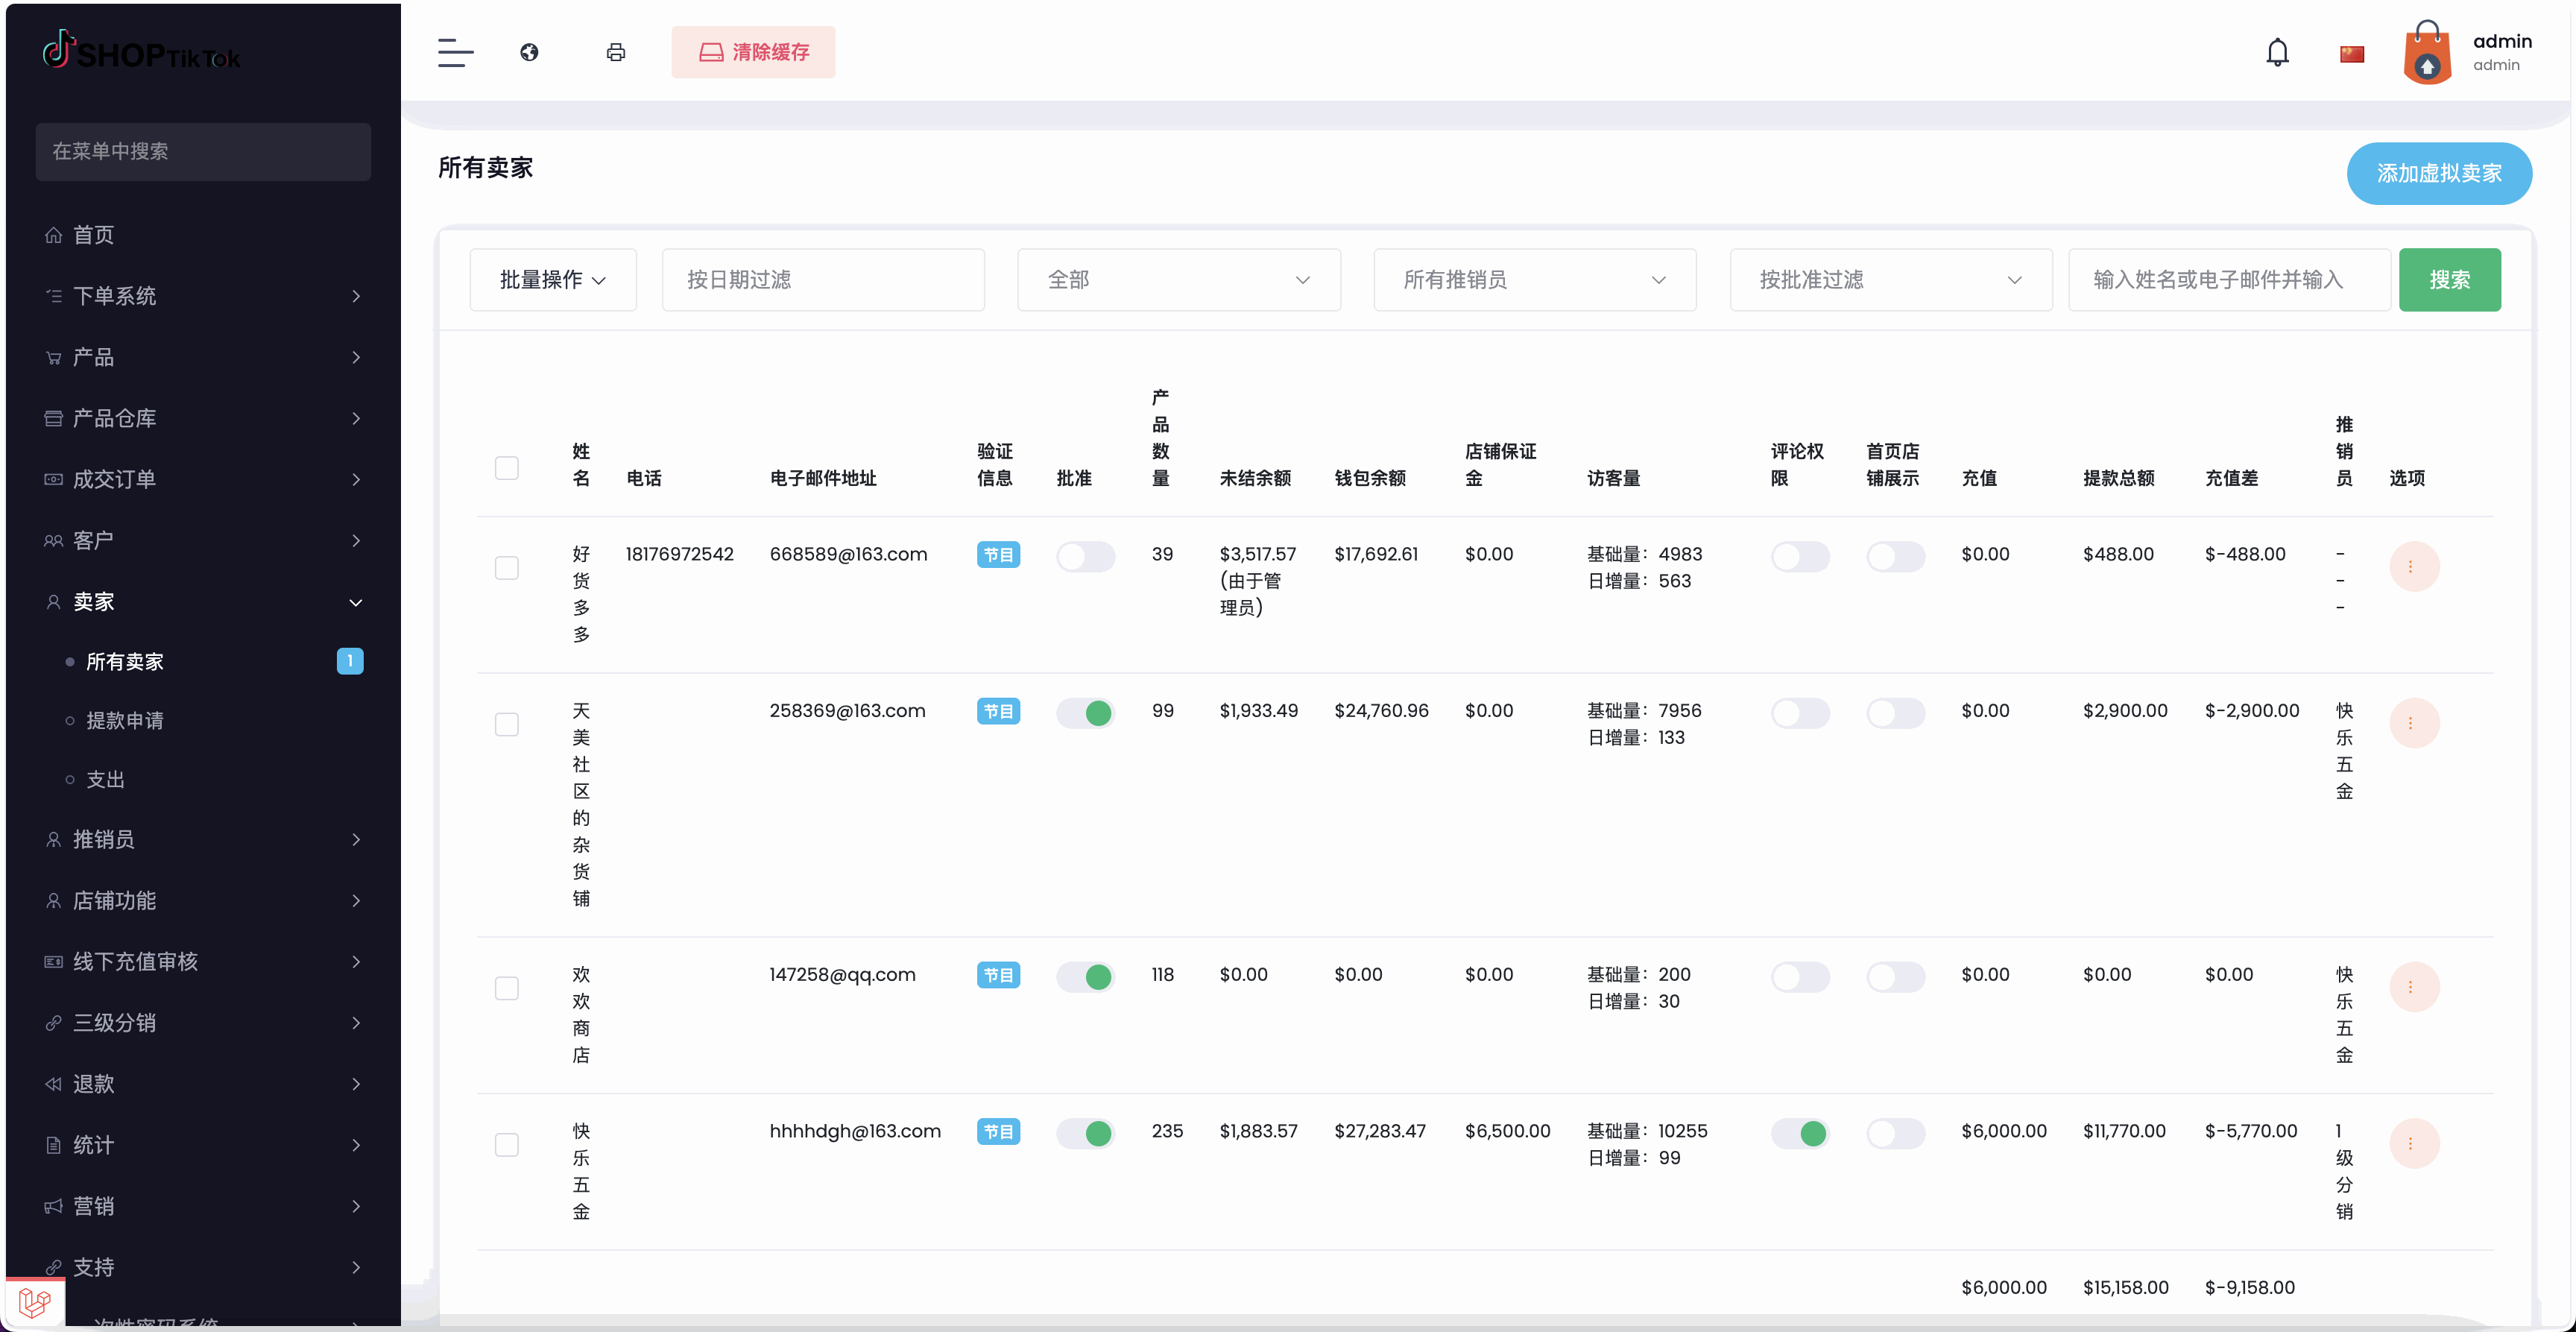The height and width of the screenshot is (1332, 2576).
Task: Click the printer icon in top bar
Action: coord(616,52)
